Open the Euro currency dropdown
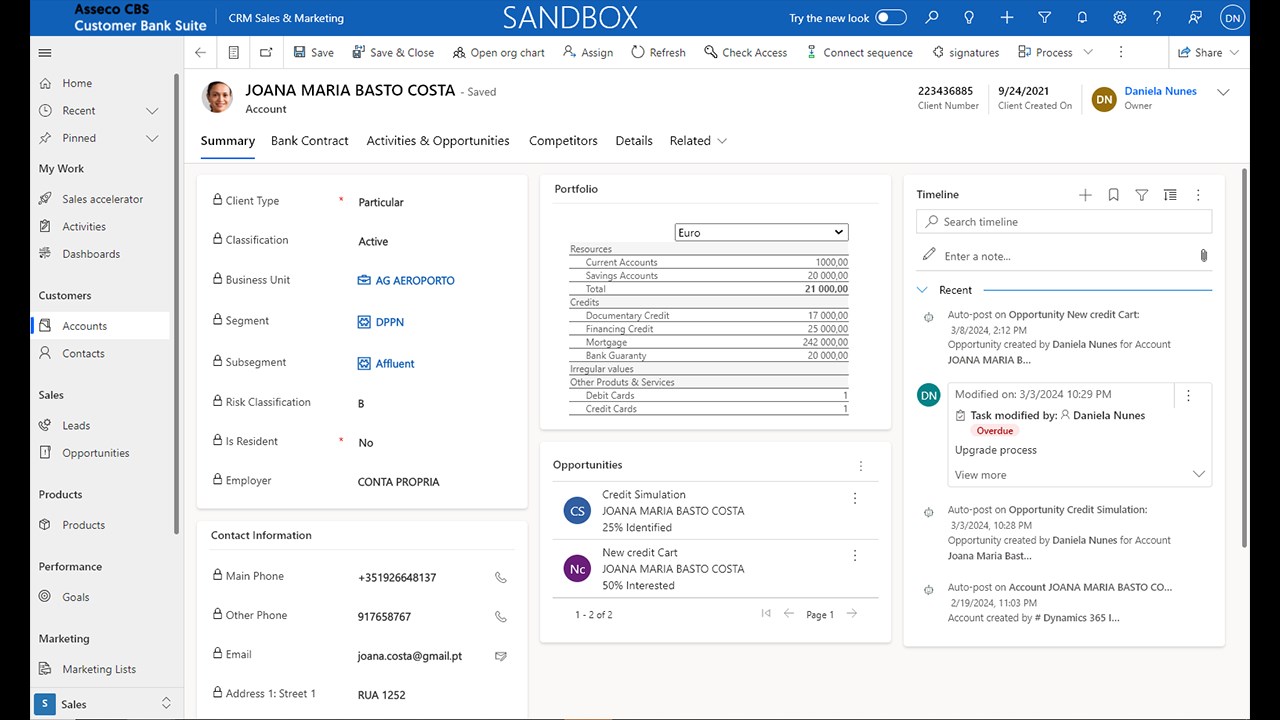 coord(761,232)
